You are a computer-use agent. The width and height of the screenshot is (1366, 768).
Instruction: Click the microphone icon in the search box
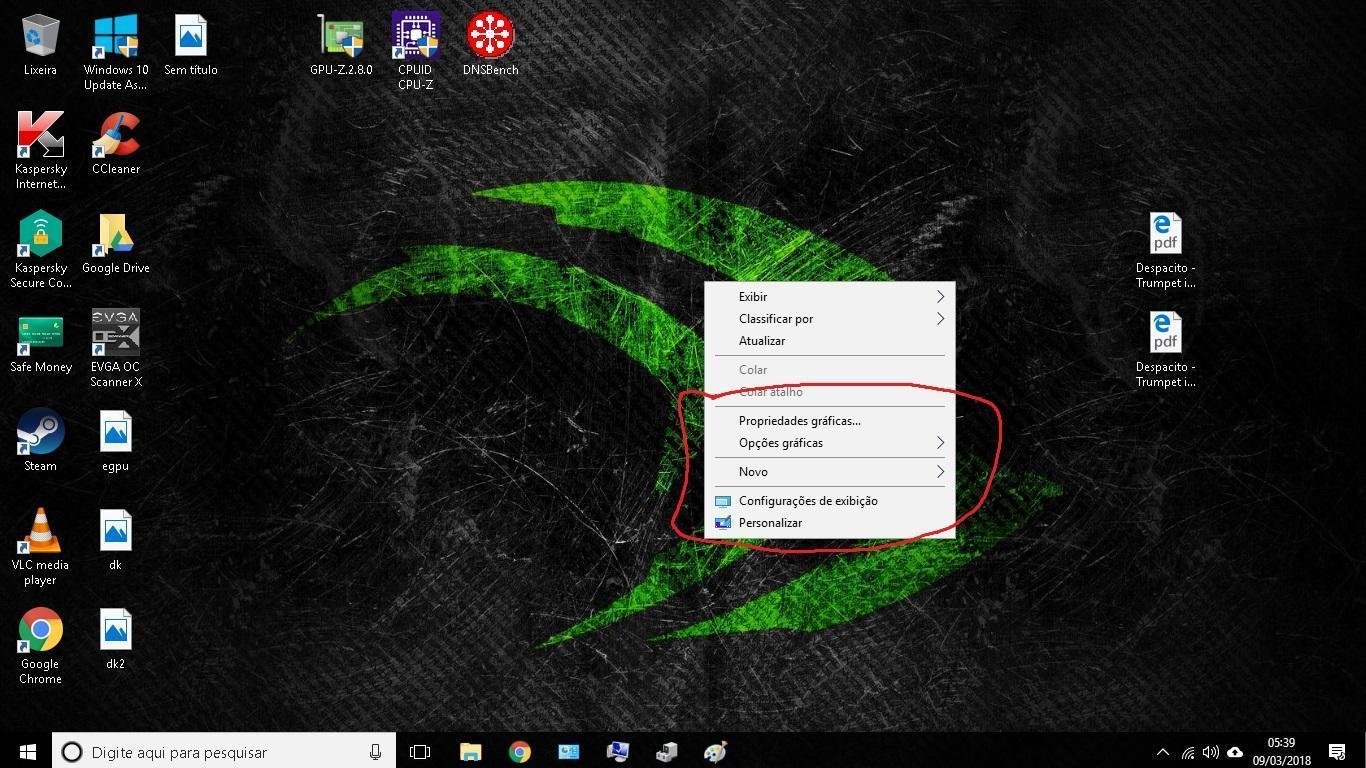pyautogui.click(x=375, y=752)
